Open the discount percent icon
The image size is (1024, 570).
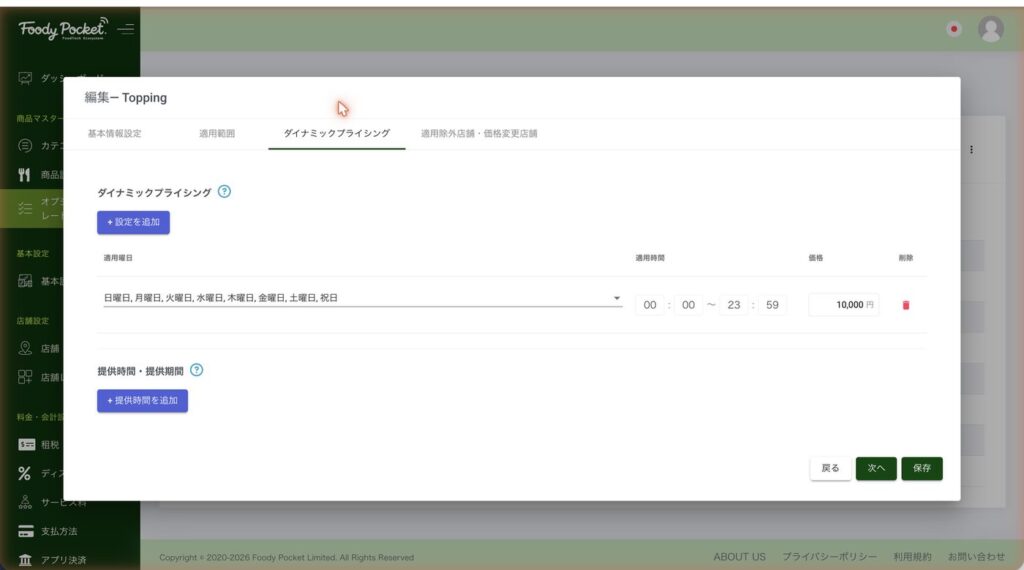tap(24, 473)
